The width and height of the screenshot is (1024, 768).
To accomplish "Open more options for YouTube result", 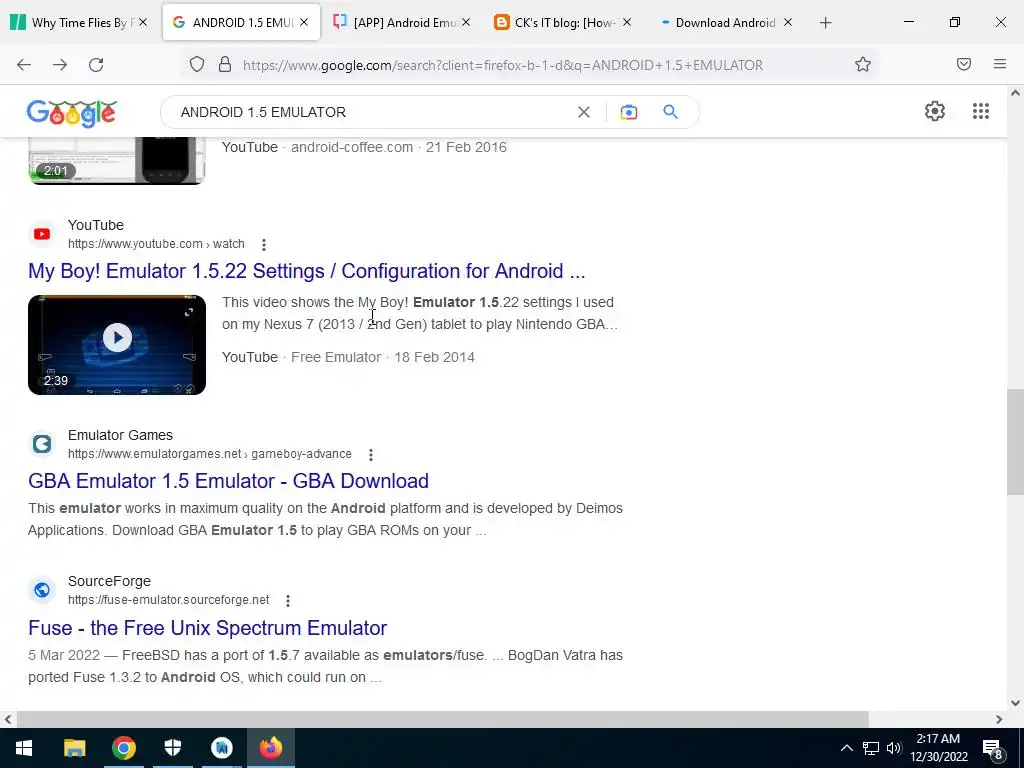I will pyautogui.click(x=264, y=245).
